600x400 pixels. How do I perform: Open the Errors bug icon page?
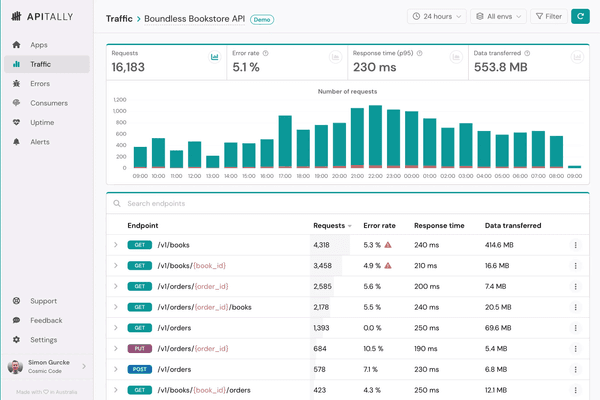pos(16,83)
